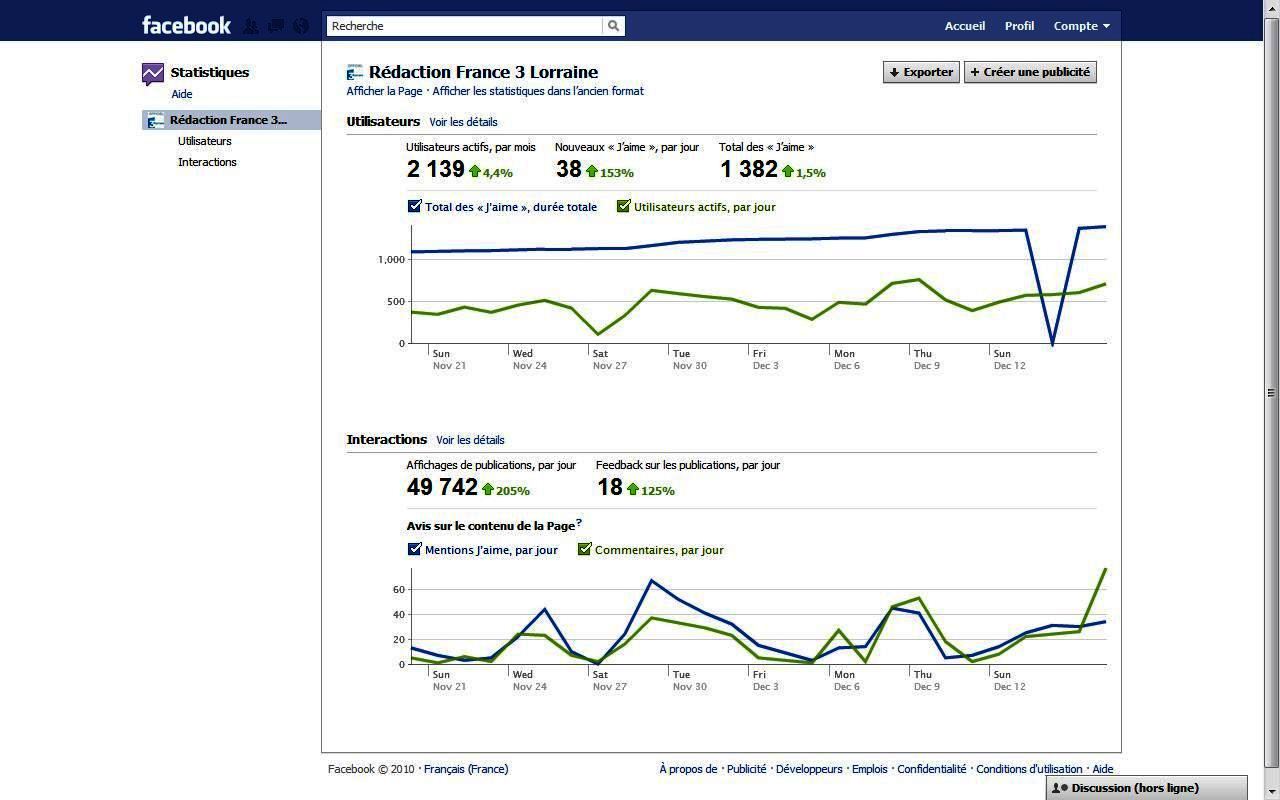
Task: Select Interactions in the left sidebar
Action: coord(207,162)
